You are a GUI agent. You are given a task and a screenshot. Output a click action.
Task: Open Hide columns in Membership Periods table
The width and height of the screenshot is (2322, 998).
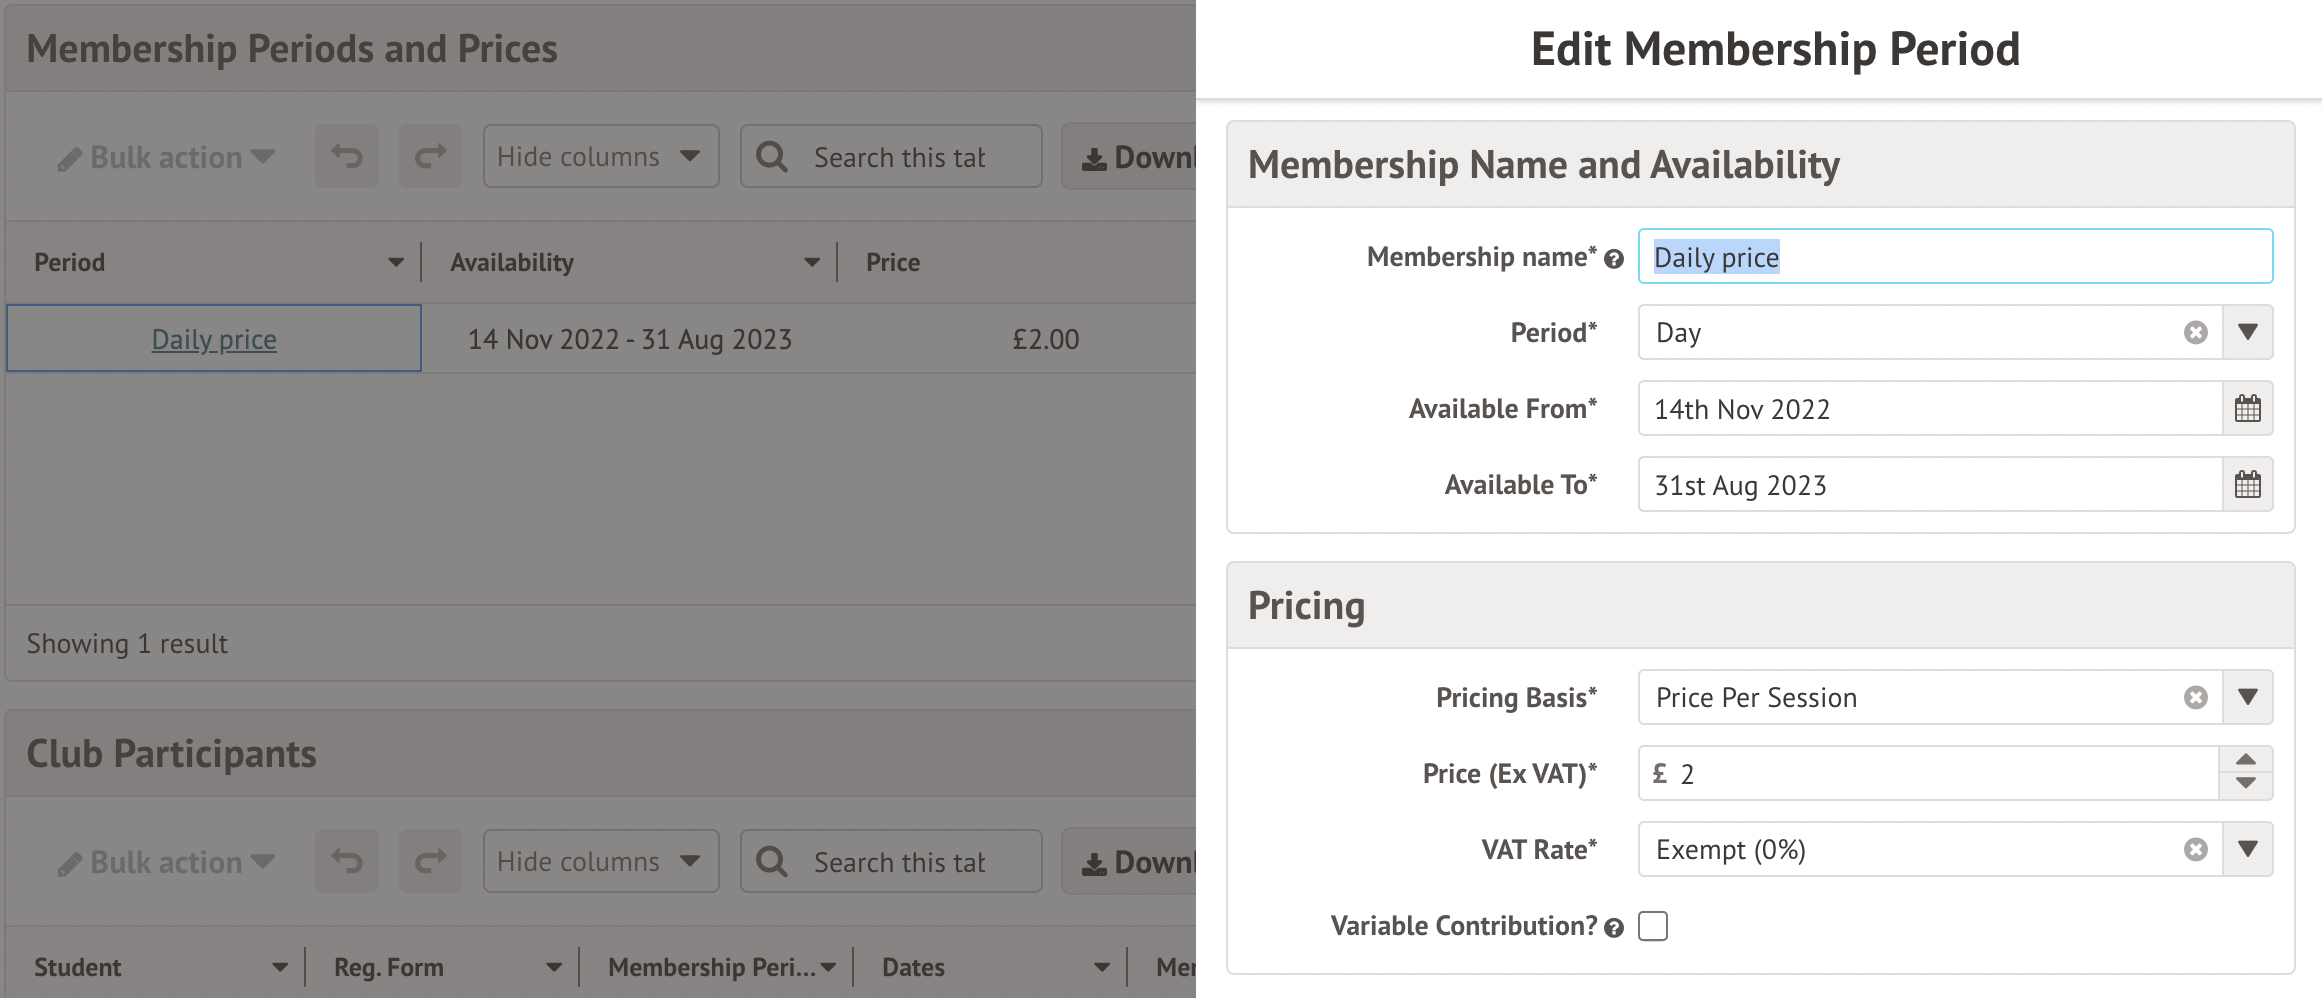pyautogui.click(x=600, y=157)
